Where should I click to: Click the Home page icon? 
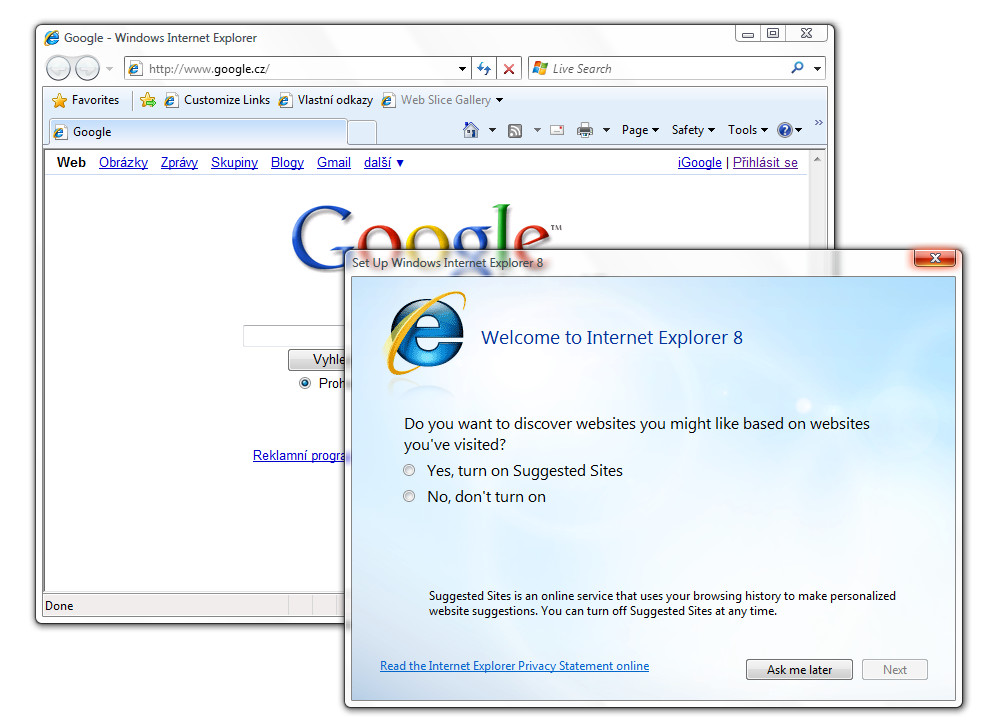point(470,130)
